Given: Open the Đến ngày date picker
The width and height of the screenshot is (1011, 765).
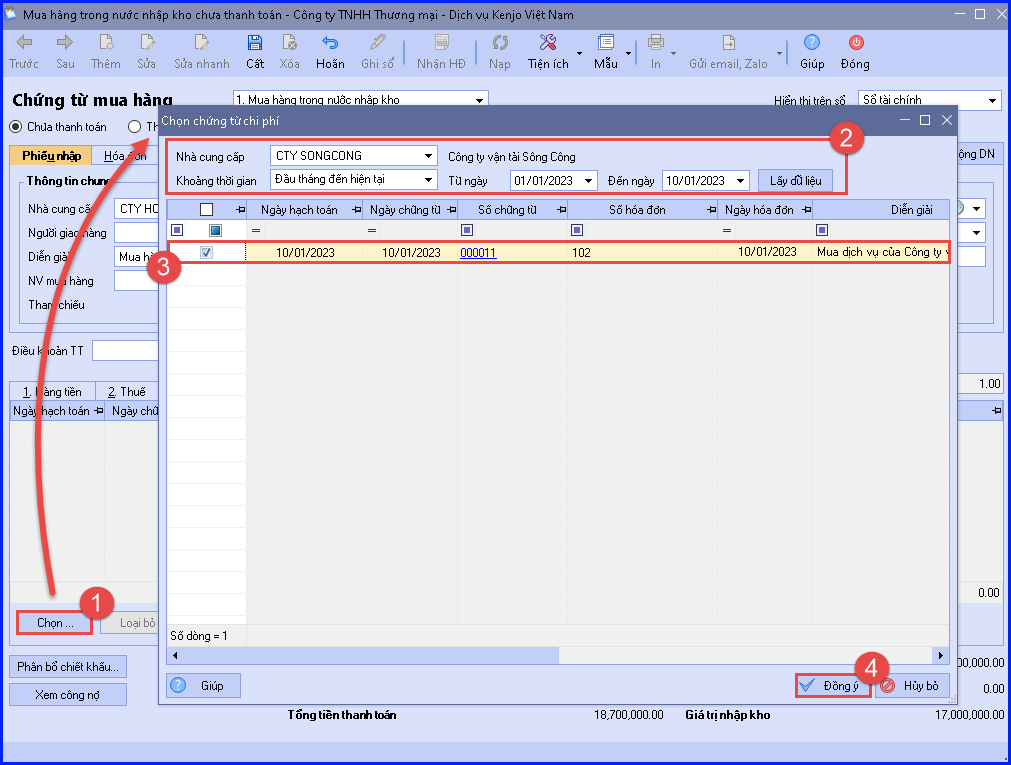Looking at the screenshot, I should (x=740, y=181).
